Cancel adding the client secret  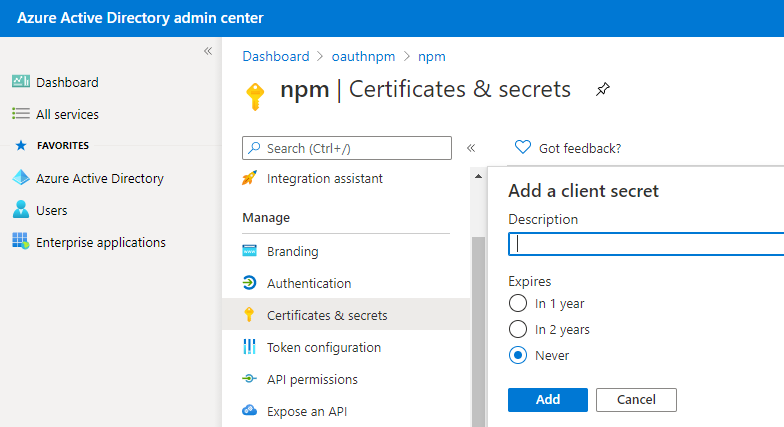pos(636,399)
